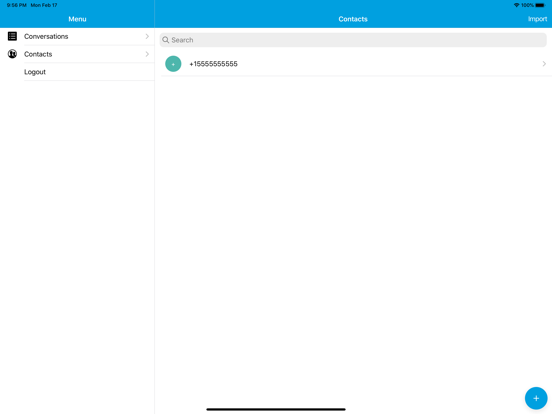The image size is (552, 414).
Task: Open details chevron for +15555555555
Action: pos(544,64)
